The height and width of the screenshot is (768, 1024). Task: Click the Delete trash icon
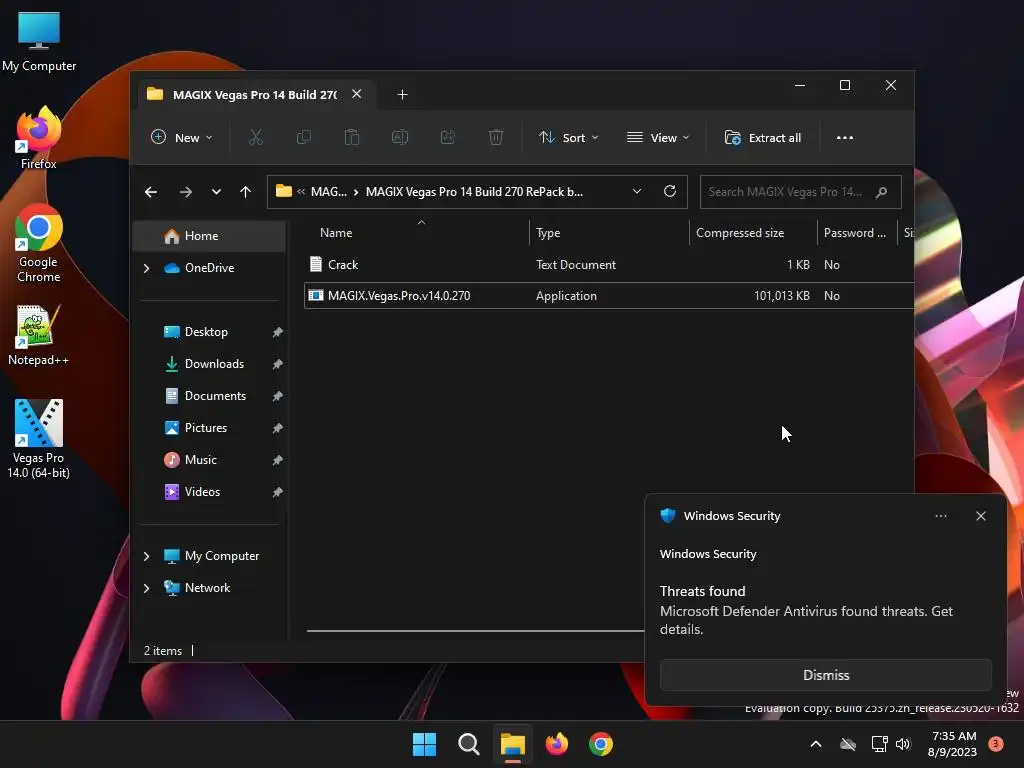click(496, 138)
